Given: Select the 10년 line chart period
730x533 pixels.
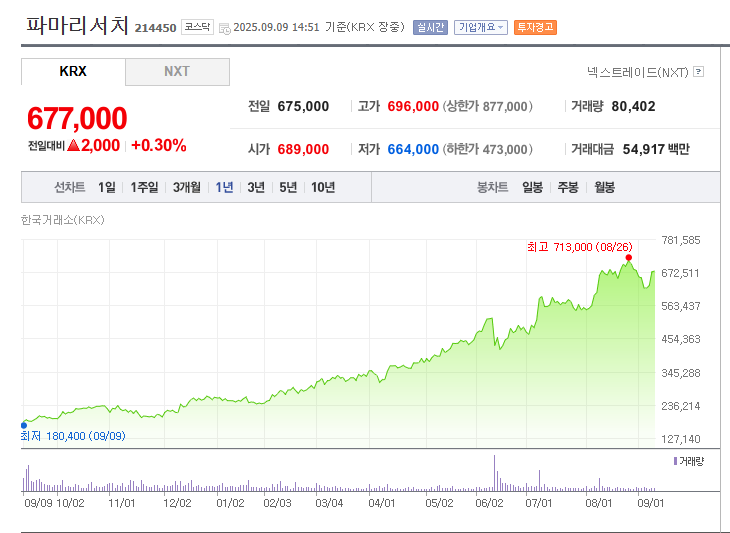Looking at the screenshot, I should [323, 187].
